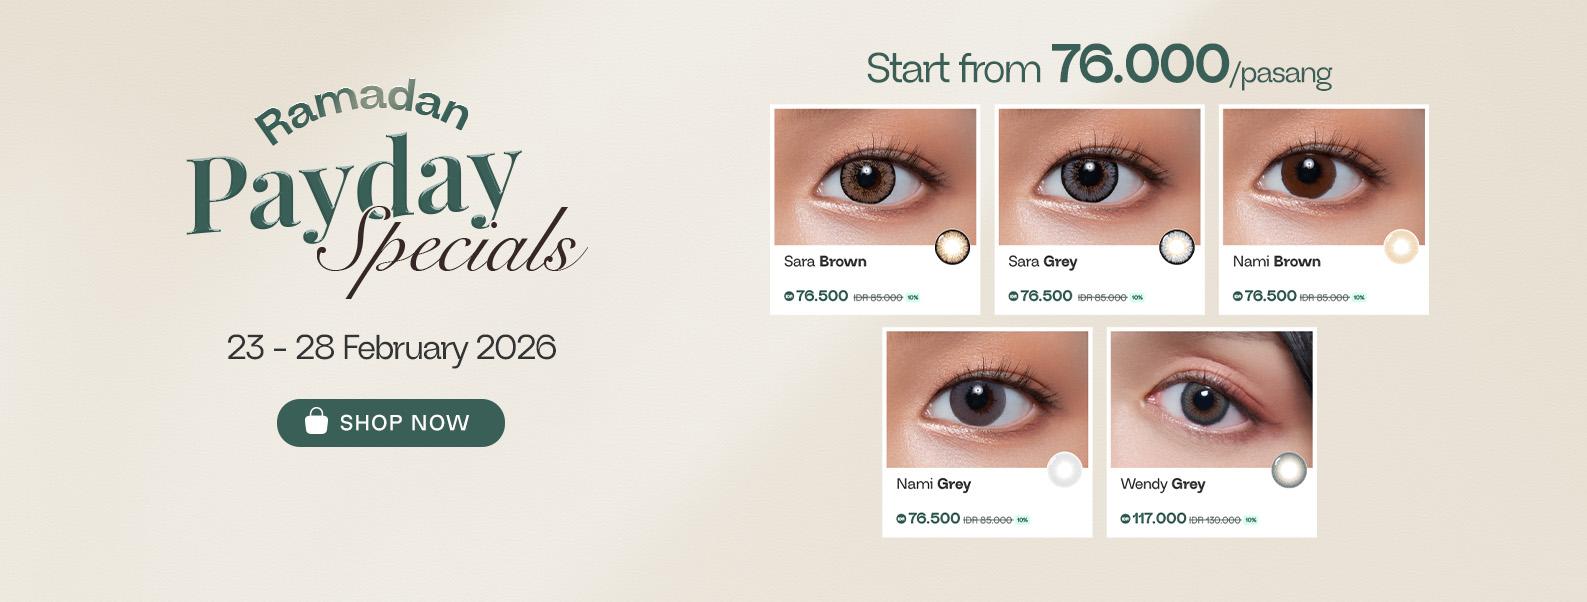Viewport: 1587px width, 602px height.
Task: Select the Nami Brown lens swatch icon
Action: (1401, 247)
